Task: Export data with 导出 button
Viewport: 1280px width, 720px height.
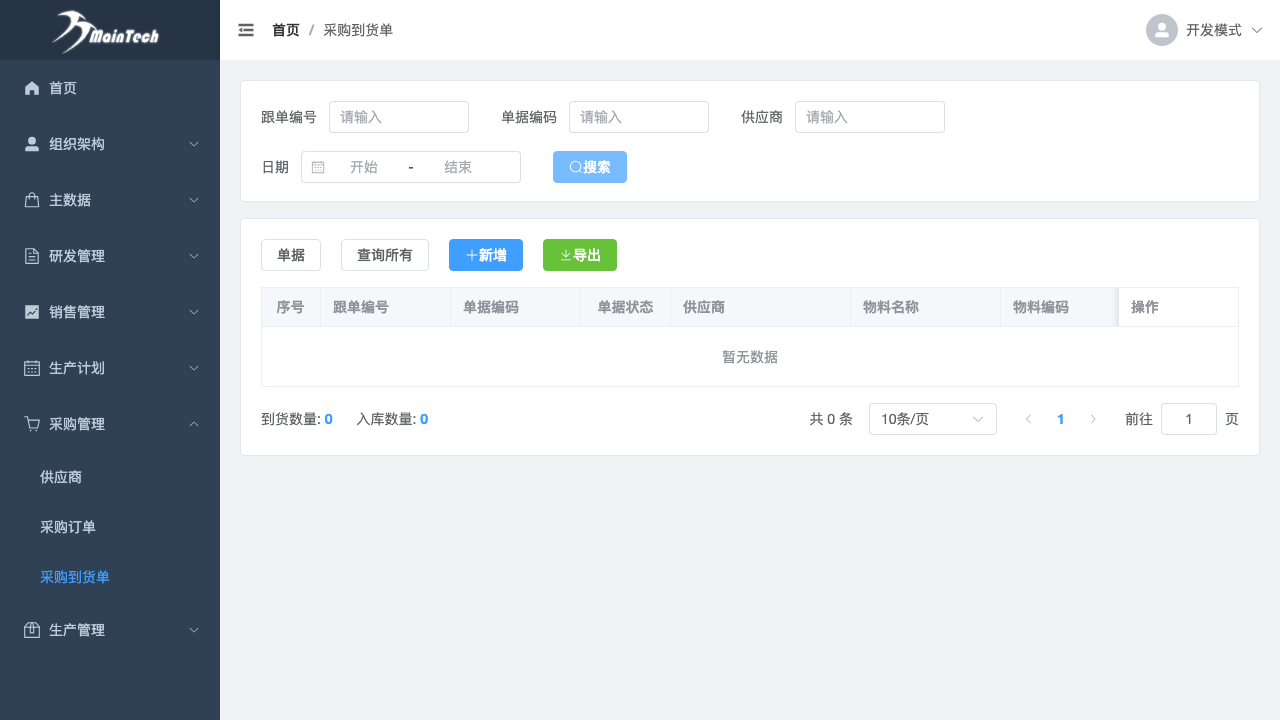Action: pyautogui.click(x=579, y=255)
